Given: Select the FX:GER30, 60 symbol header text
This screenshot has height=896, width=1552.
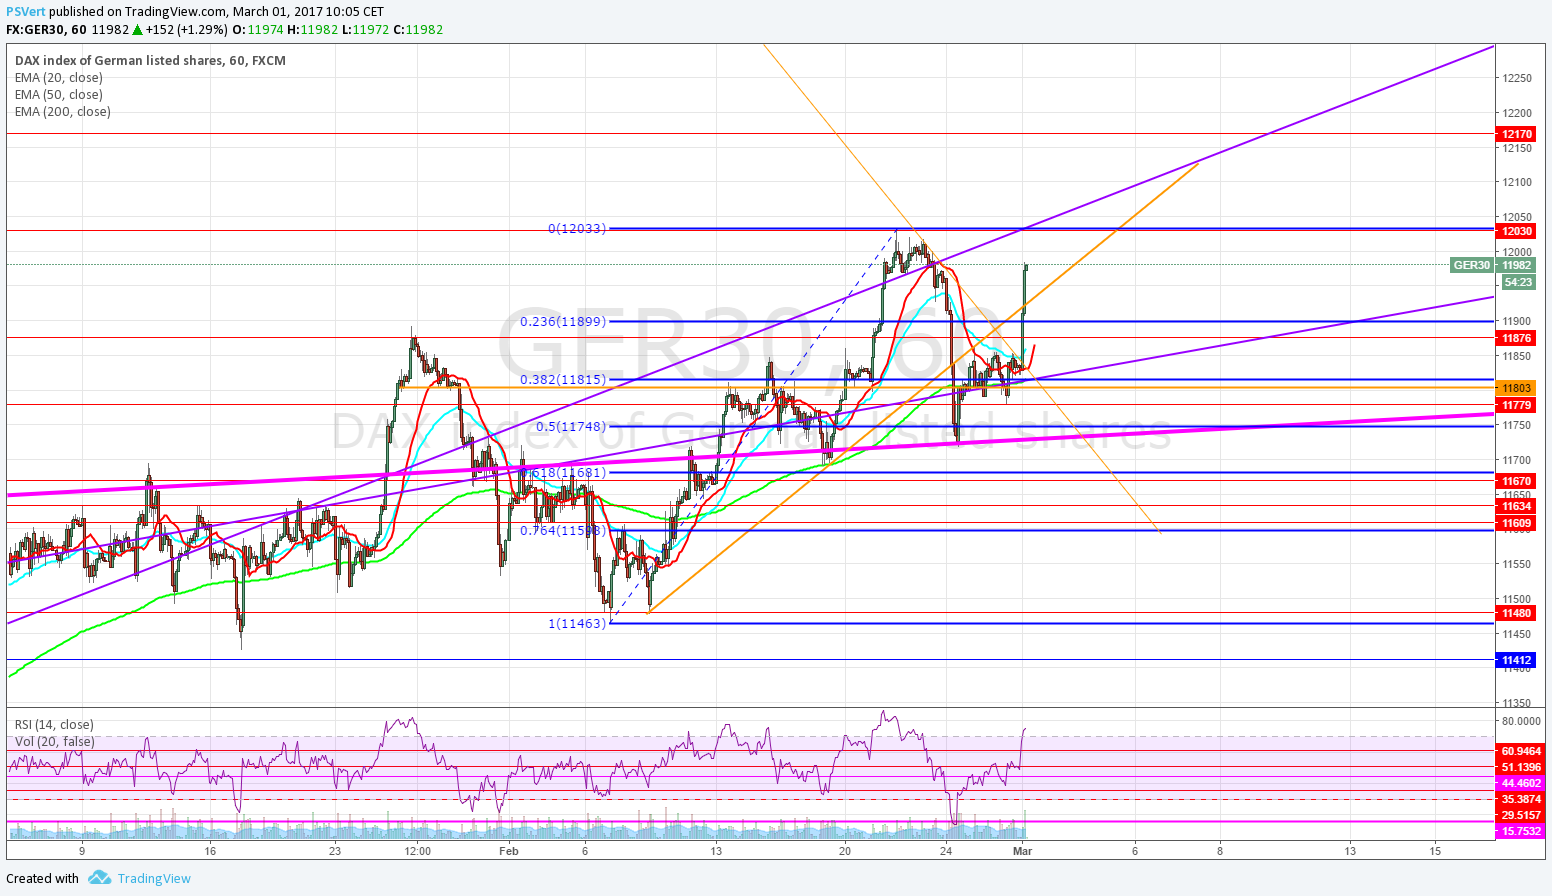Looking at the screenshot, I should [45, 29].
